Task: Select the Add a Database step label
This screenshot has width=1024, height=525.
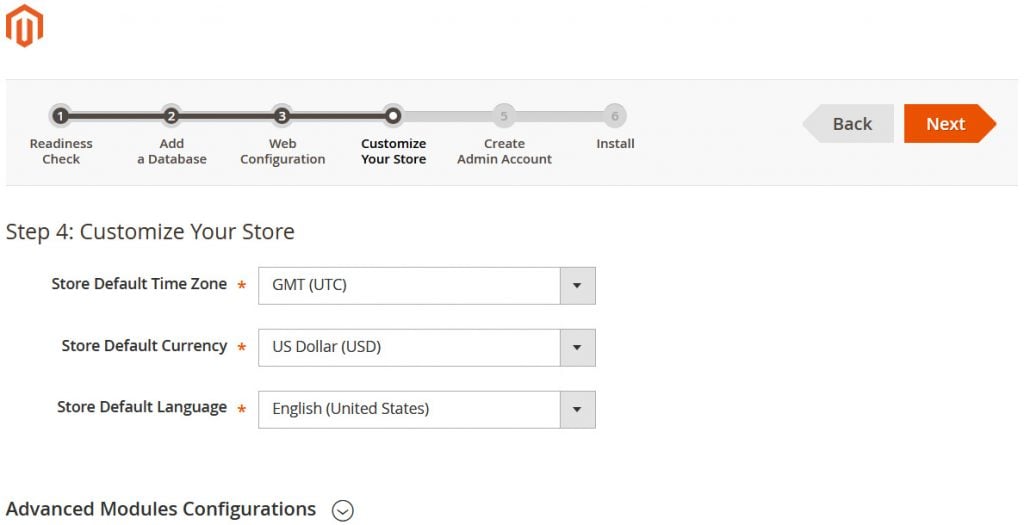Action: click(172, 151)
